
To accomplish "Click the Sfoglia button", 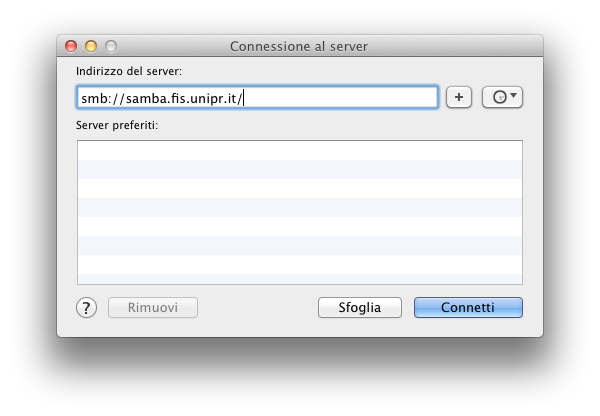I will pyautogui.click(x=360, y=308).
